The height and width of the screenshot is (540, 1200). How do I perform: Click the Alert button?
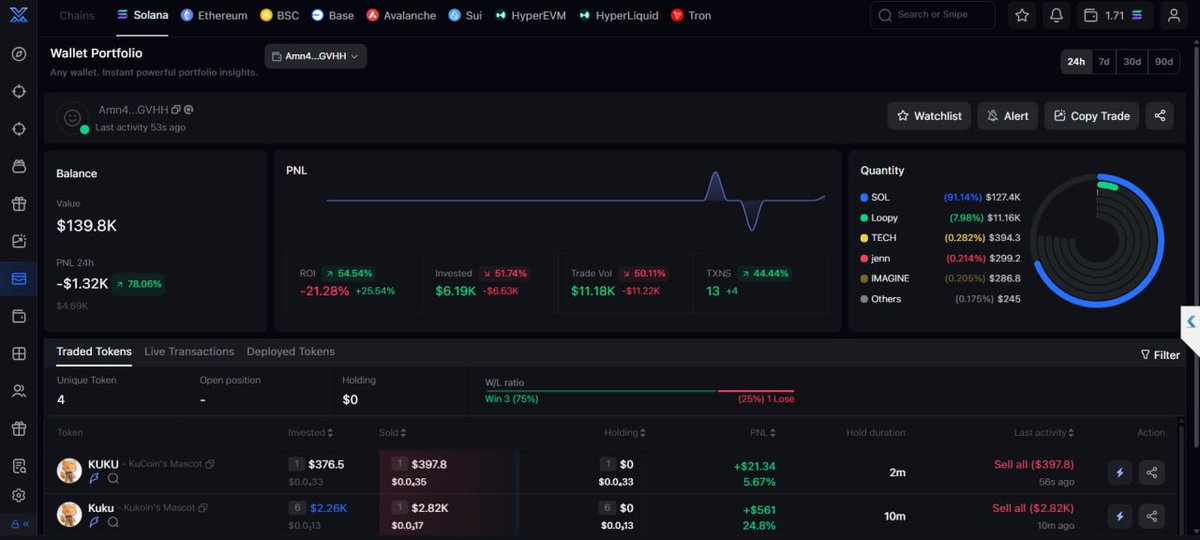point(1007,116)
